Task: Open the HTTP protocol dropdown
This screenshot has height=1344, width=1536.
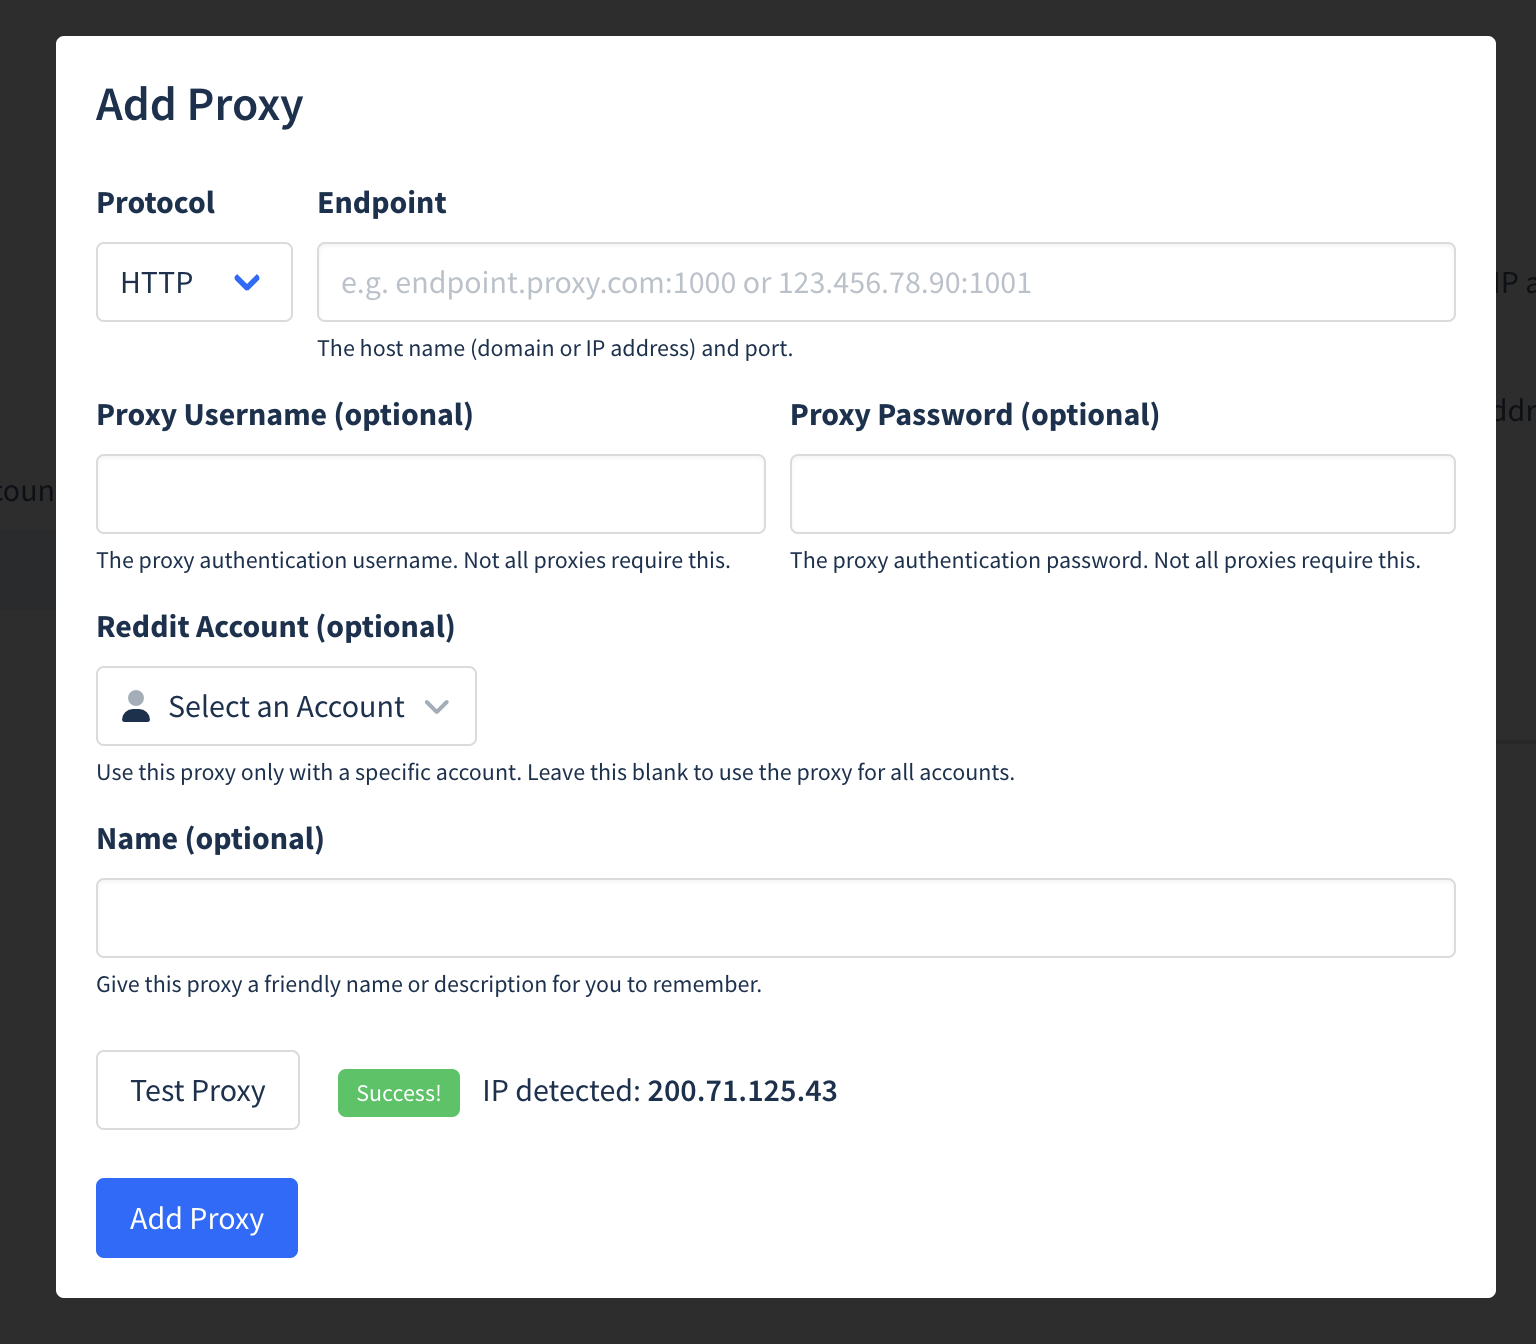Action: (194, 282)
